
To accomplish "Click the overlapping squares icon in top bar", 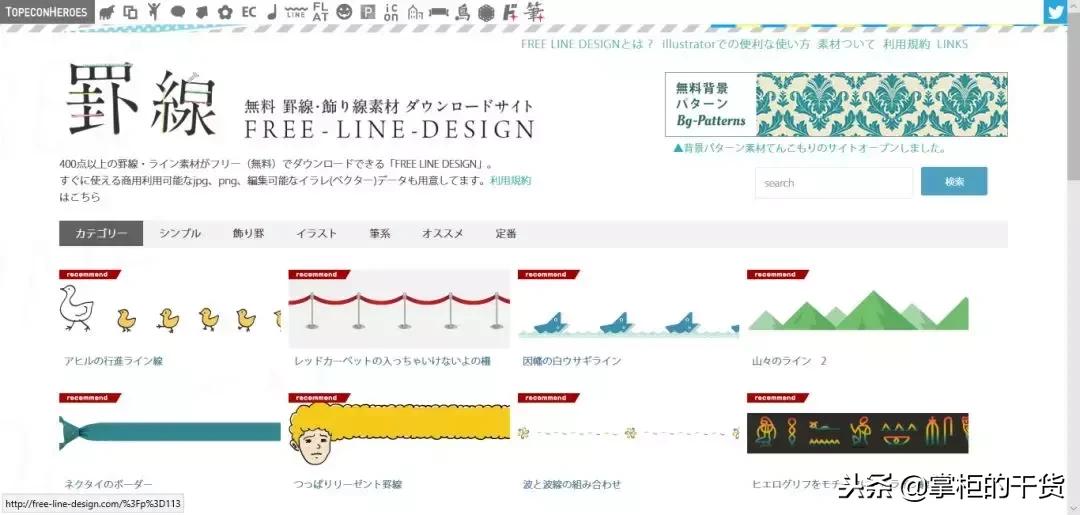I will pos(130,12).
